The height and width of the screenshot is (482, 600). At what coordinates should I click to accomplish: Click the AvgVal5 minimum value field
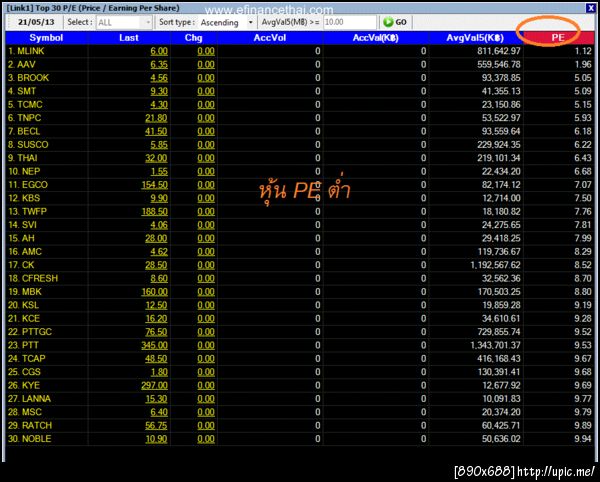coord(349,22)
